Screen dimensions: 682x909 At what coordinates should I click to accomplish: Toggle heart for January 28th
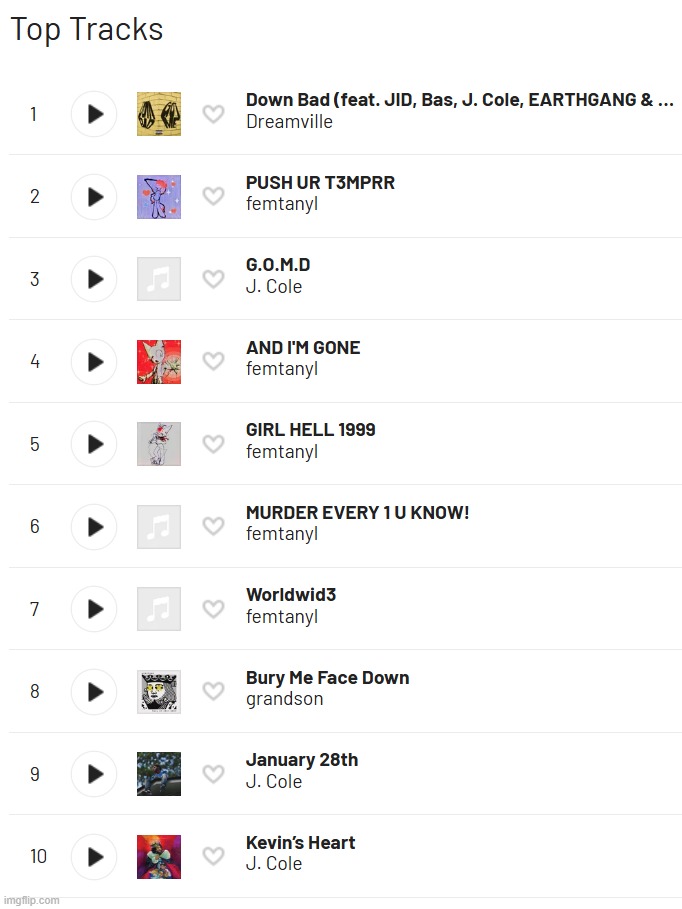click(213, 773)
